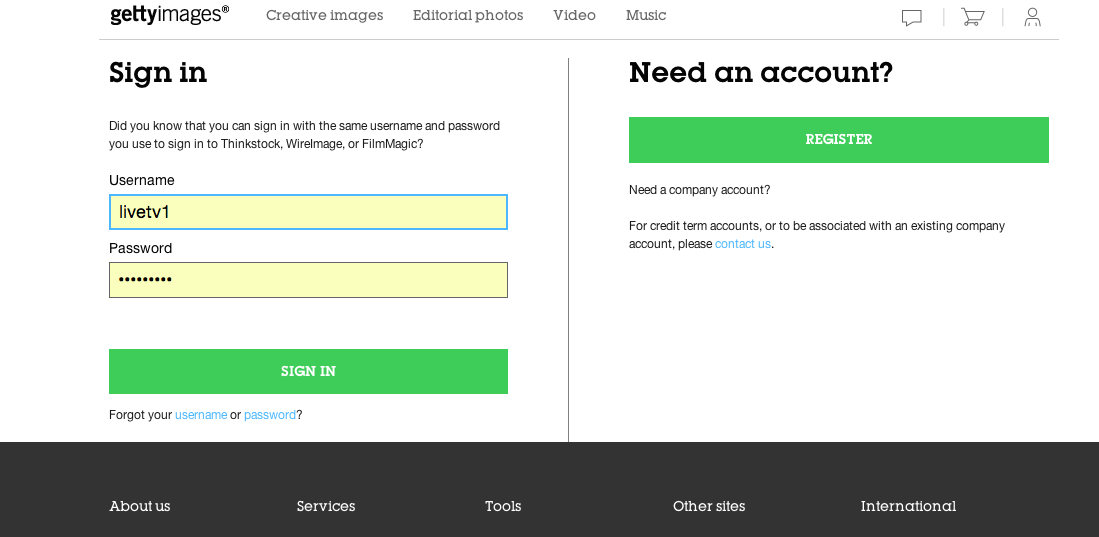
Task: Follow the forgot password link
Action: tap(270, 415)
